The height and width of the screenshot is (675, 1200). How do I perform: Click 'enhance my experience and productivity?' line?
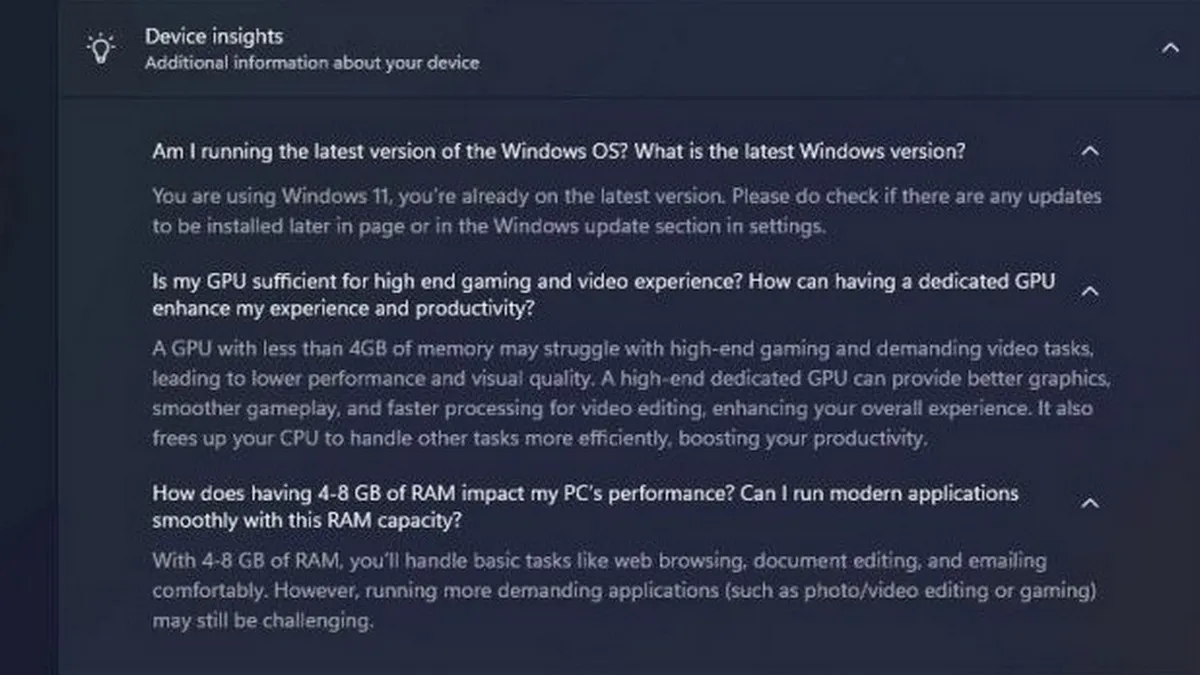[x=343, y=309]
